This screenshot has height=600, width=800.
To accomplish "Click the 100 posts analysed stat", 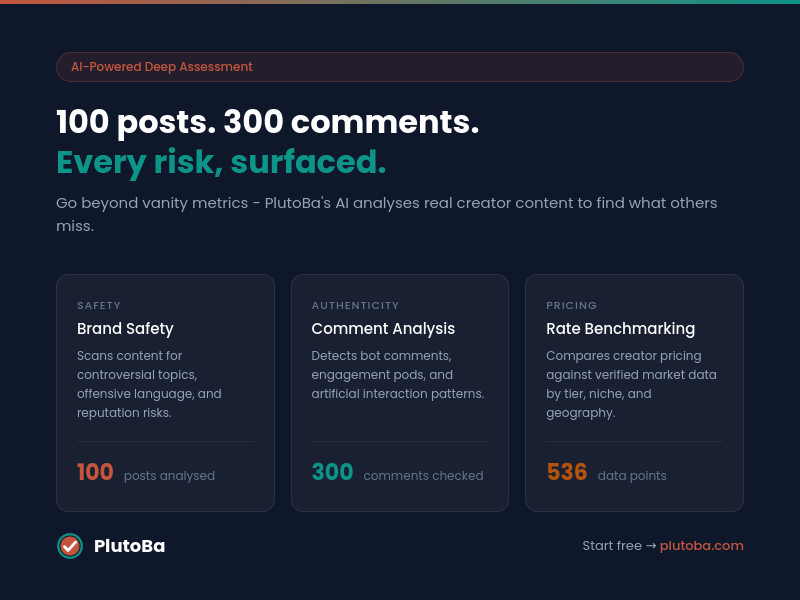I will [x=146, y=473].
